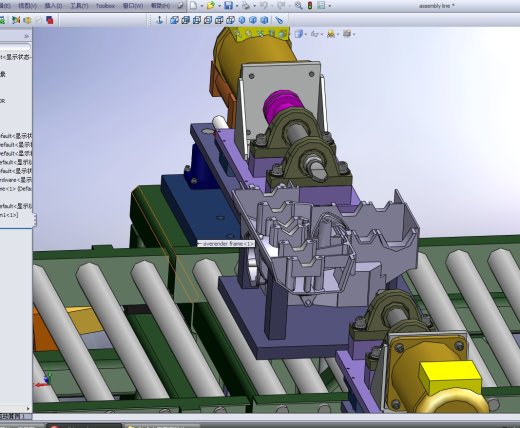Select the fifth standard view cube icon

[219, 20]
